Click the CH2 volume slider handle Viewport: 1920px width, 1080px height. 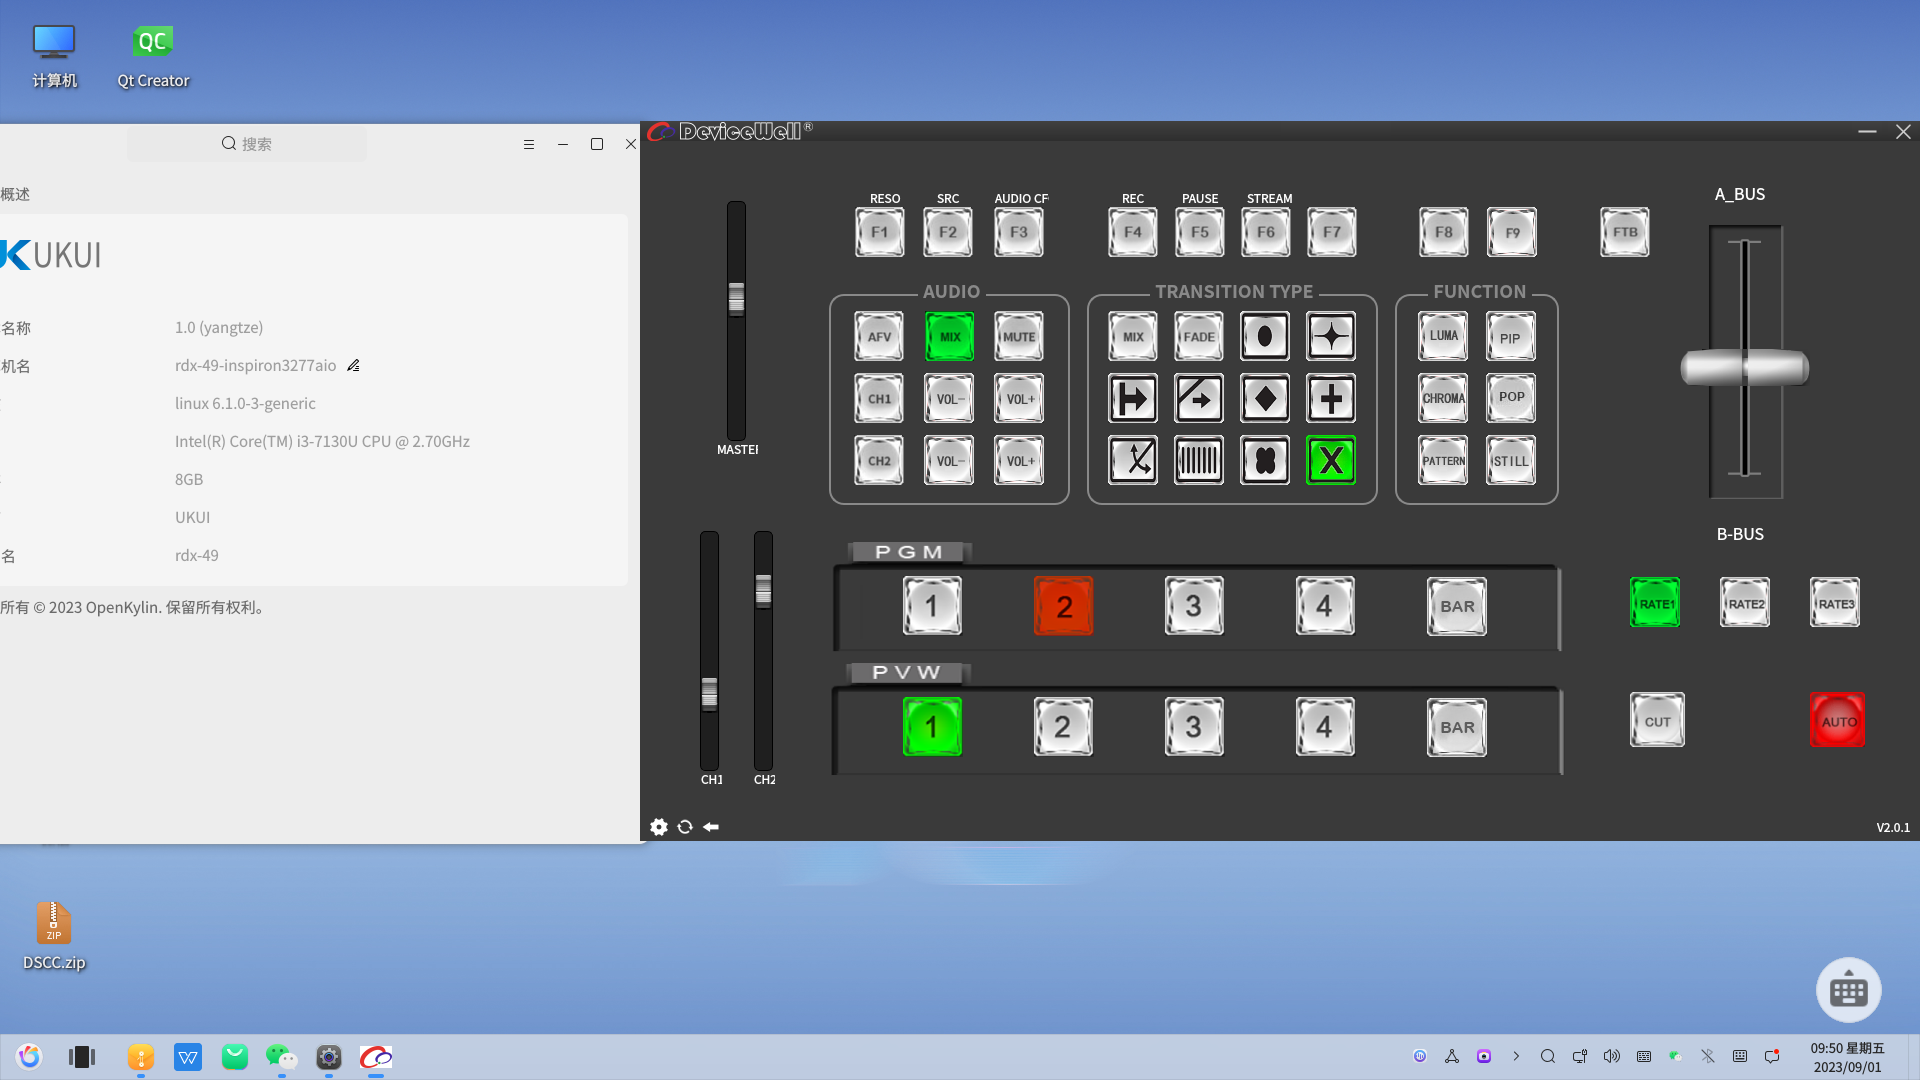[x=763, y=591]
